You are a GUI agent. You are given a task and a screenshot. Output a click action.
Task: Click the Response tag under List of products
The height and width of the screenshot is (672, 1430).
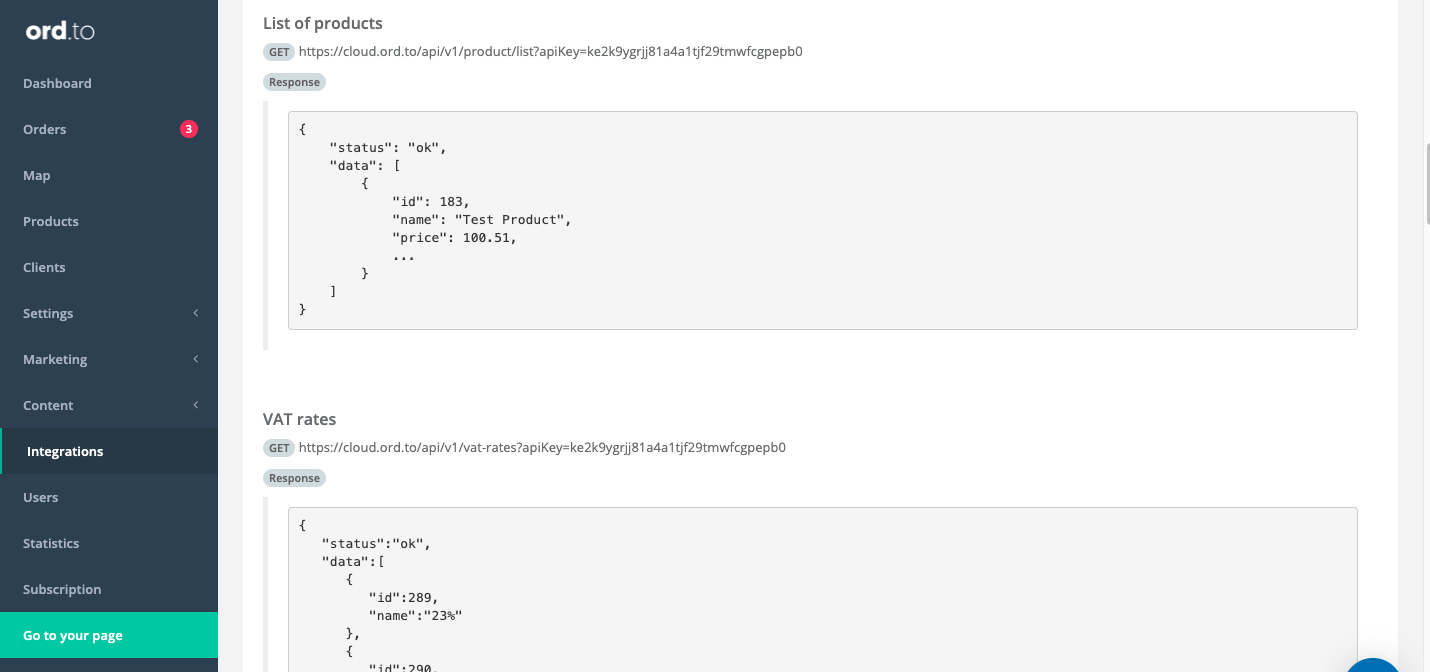click(294, 82)
